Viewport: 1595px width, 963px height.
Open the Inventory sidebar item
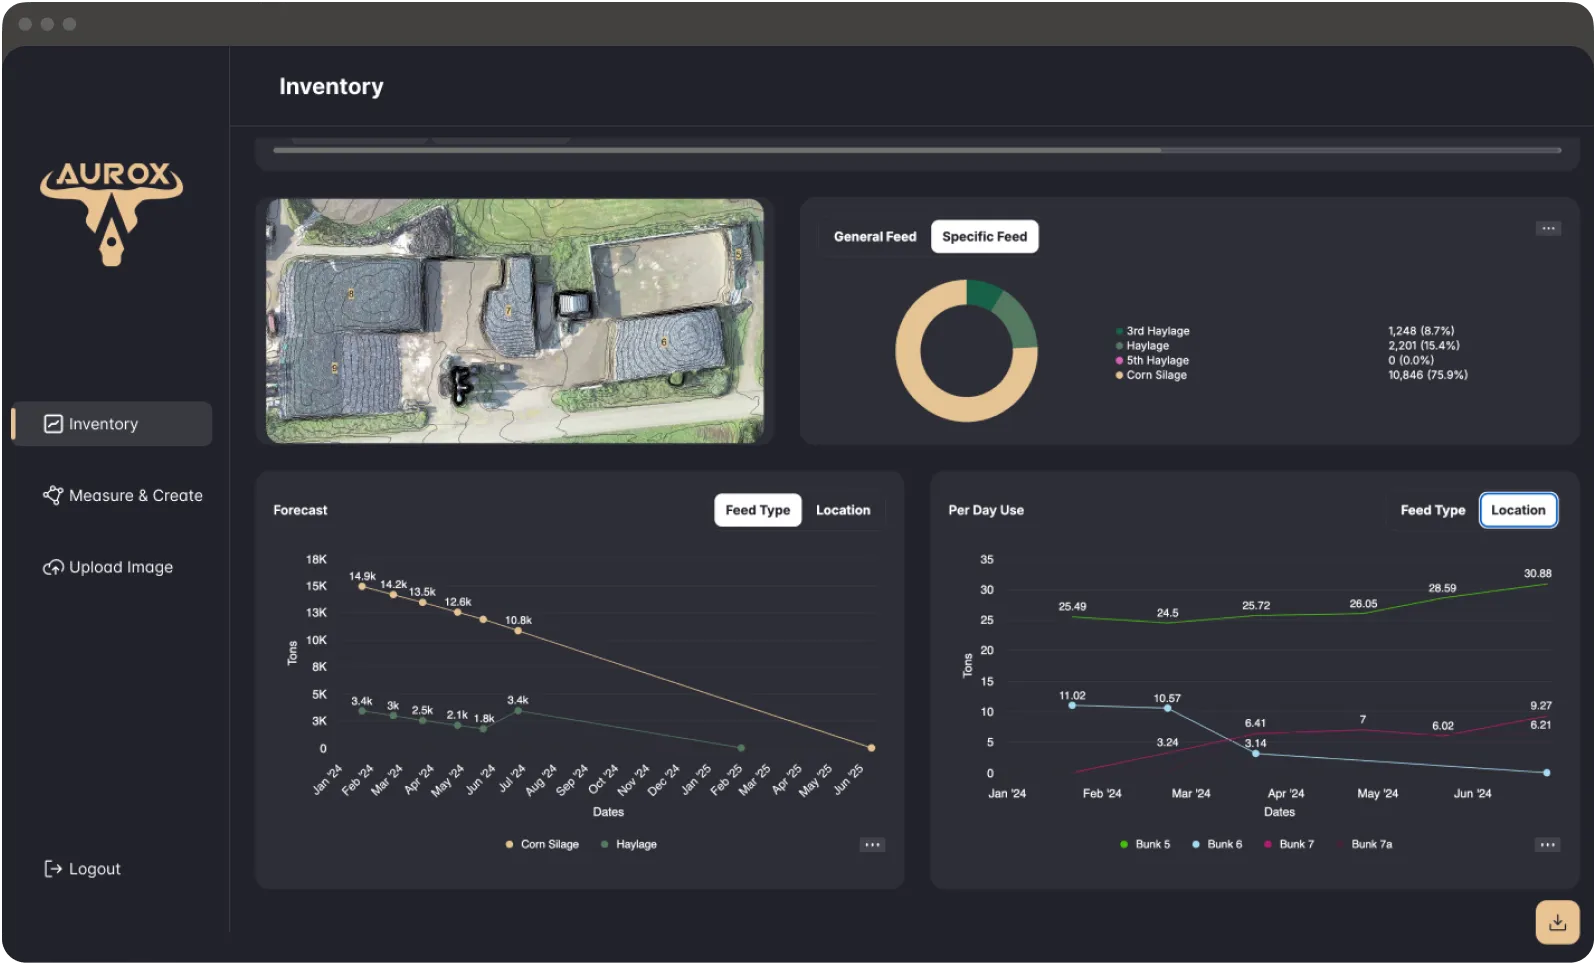click(x=112, y=424)
